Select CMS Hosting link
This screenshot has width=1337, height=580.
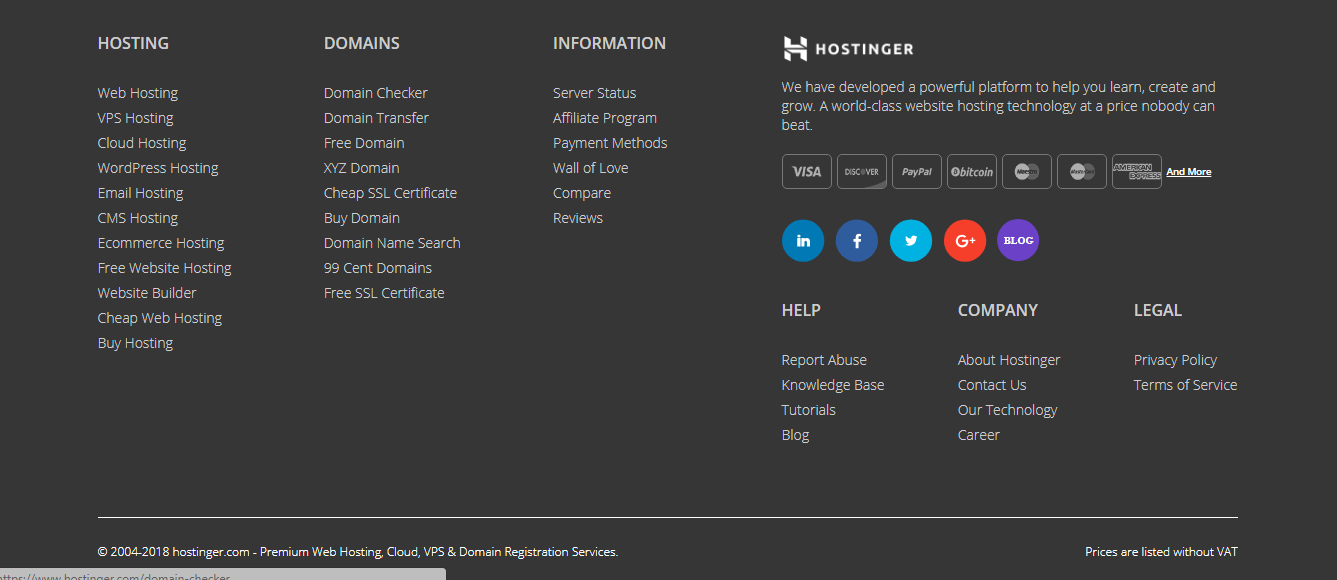pyautogui.click(x=138, y=218)
